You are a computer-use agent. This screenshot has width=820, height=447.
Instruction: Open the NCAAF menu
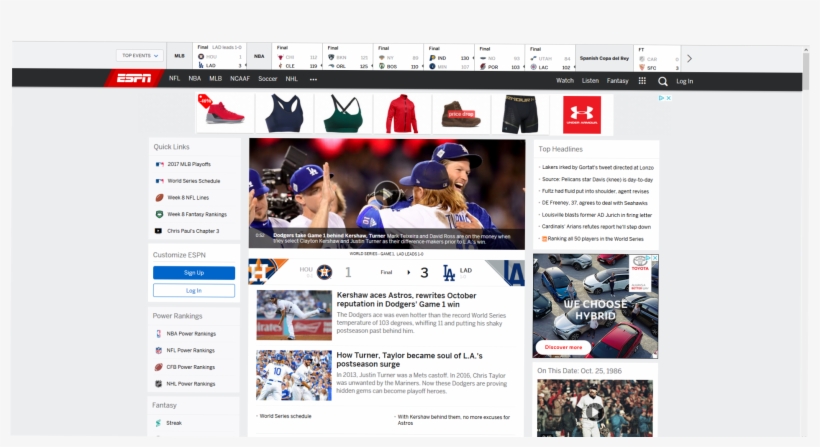click(240, 78)
